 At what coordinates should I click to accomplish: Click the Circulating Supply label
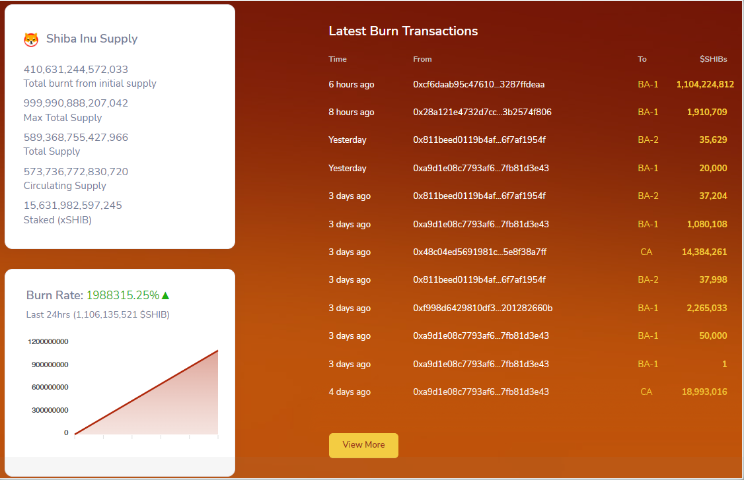[65, 185]
